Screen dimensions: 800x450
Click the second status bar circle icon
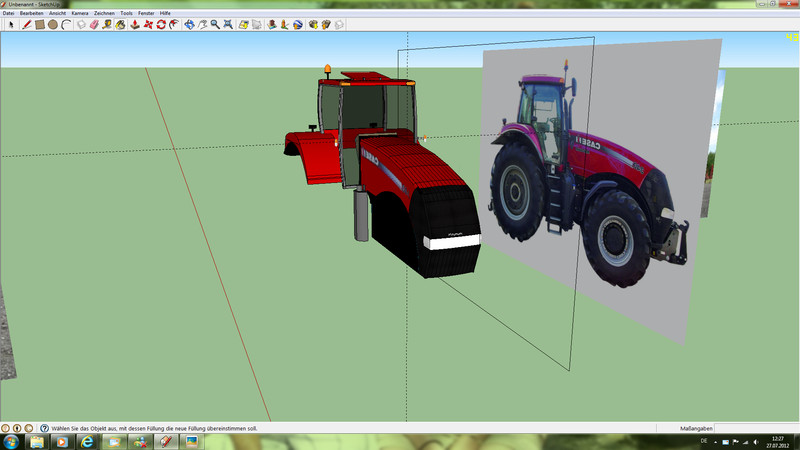tap(17, 428)
